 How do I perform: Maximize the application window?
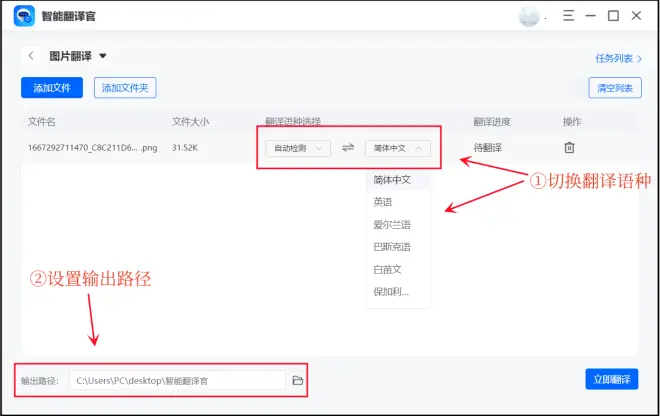(x=614, y=16)
